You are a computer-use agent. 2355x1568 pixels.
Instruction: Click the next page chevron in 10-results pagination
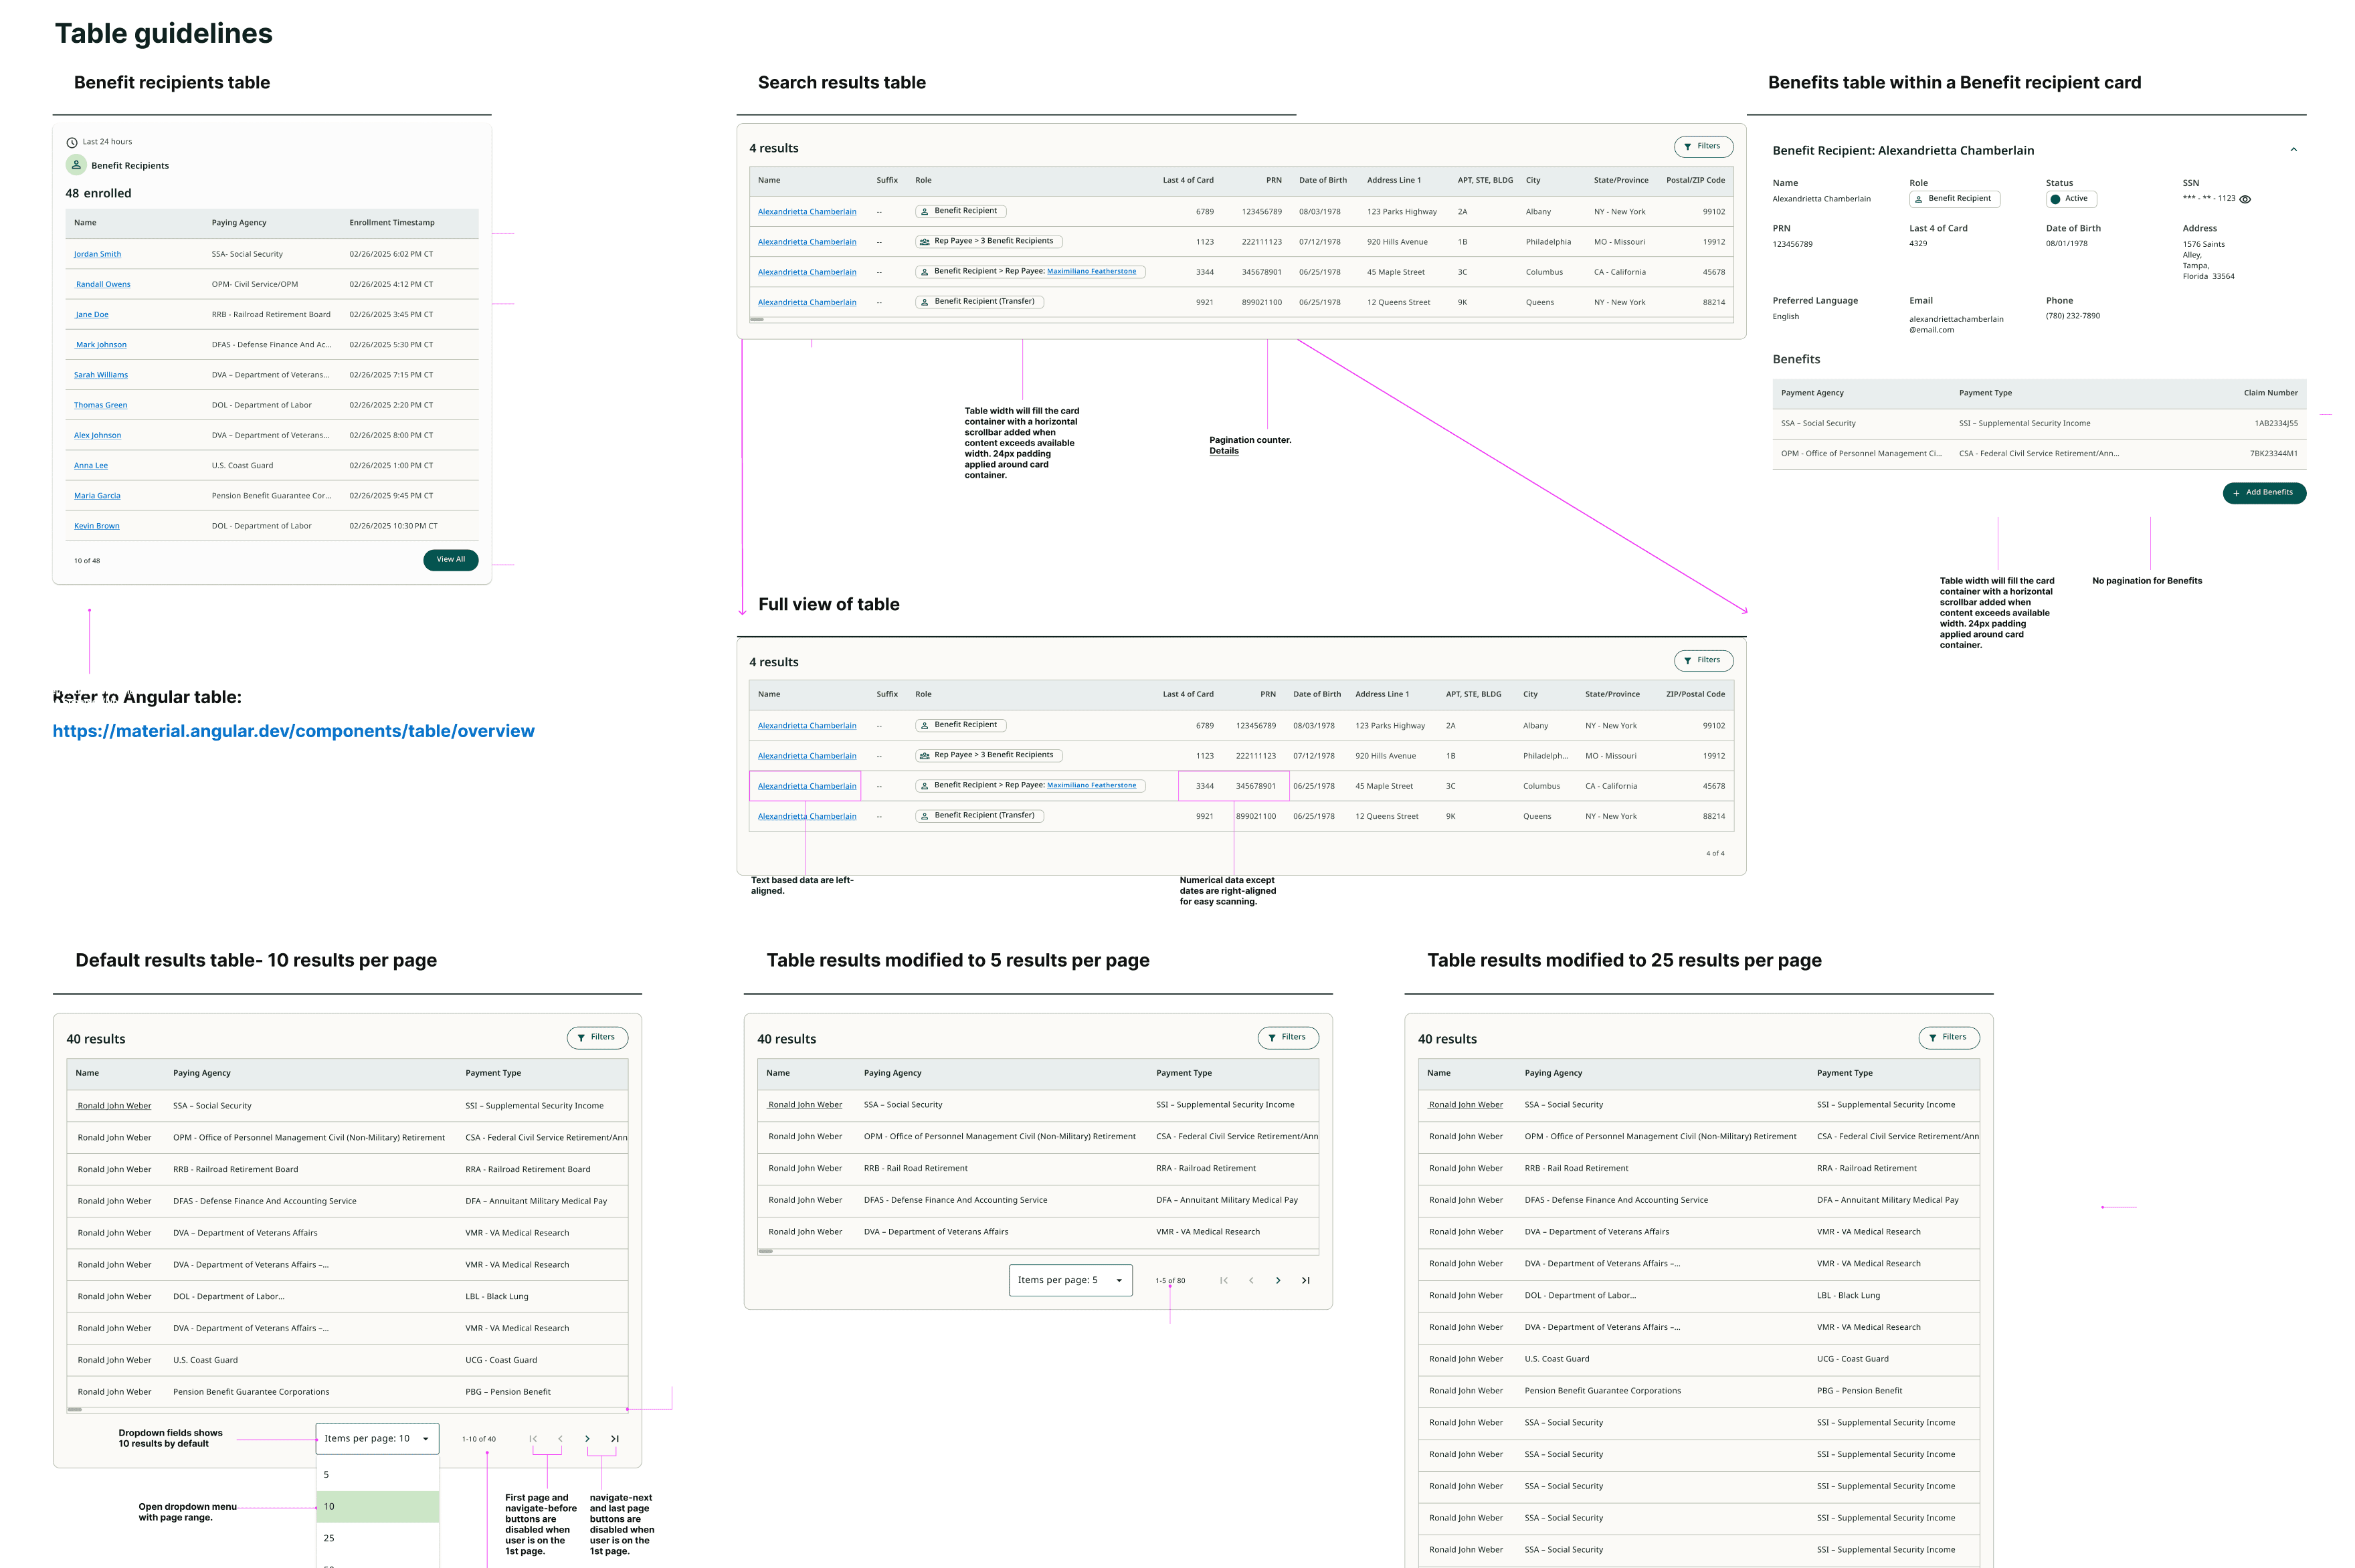[587, 1439]
